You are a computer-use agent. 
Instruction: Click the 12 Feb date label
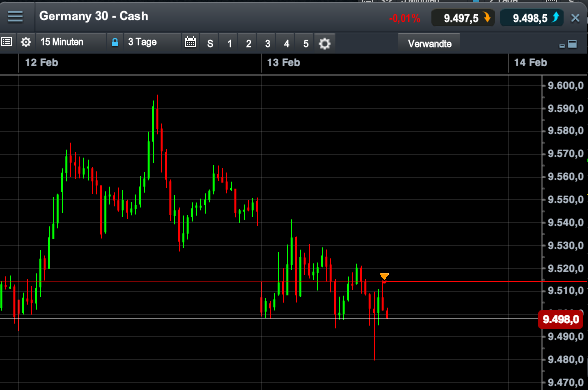coord(42,63)
